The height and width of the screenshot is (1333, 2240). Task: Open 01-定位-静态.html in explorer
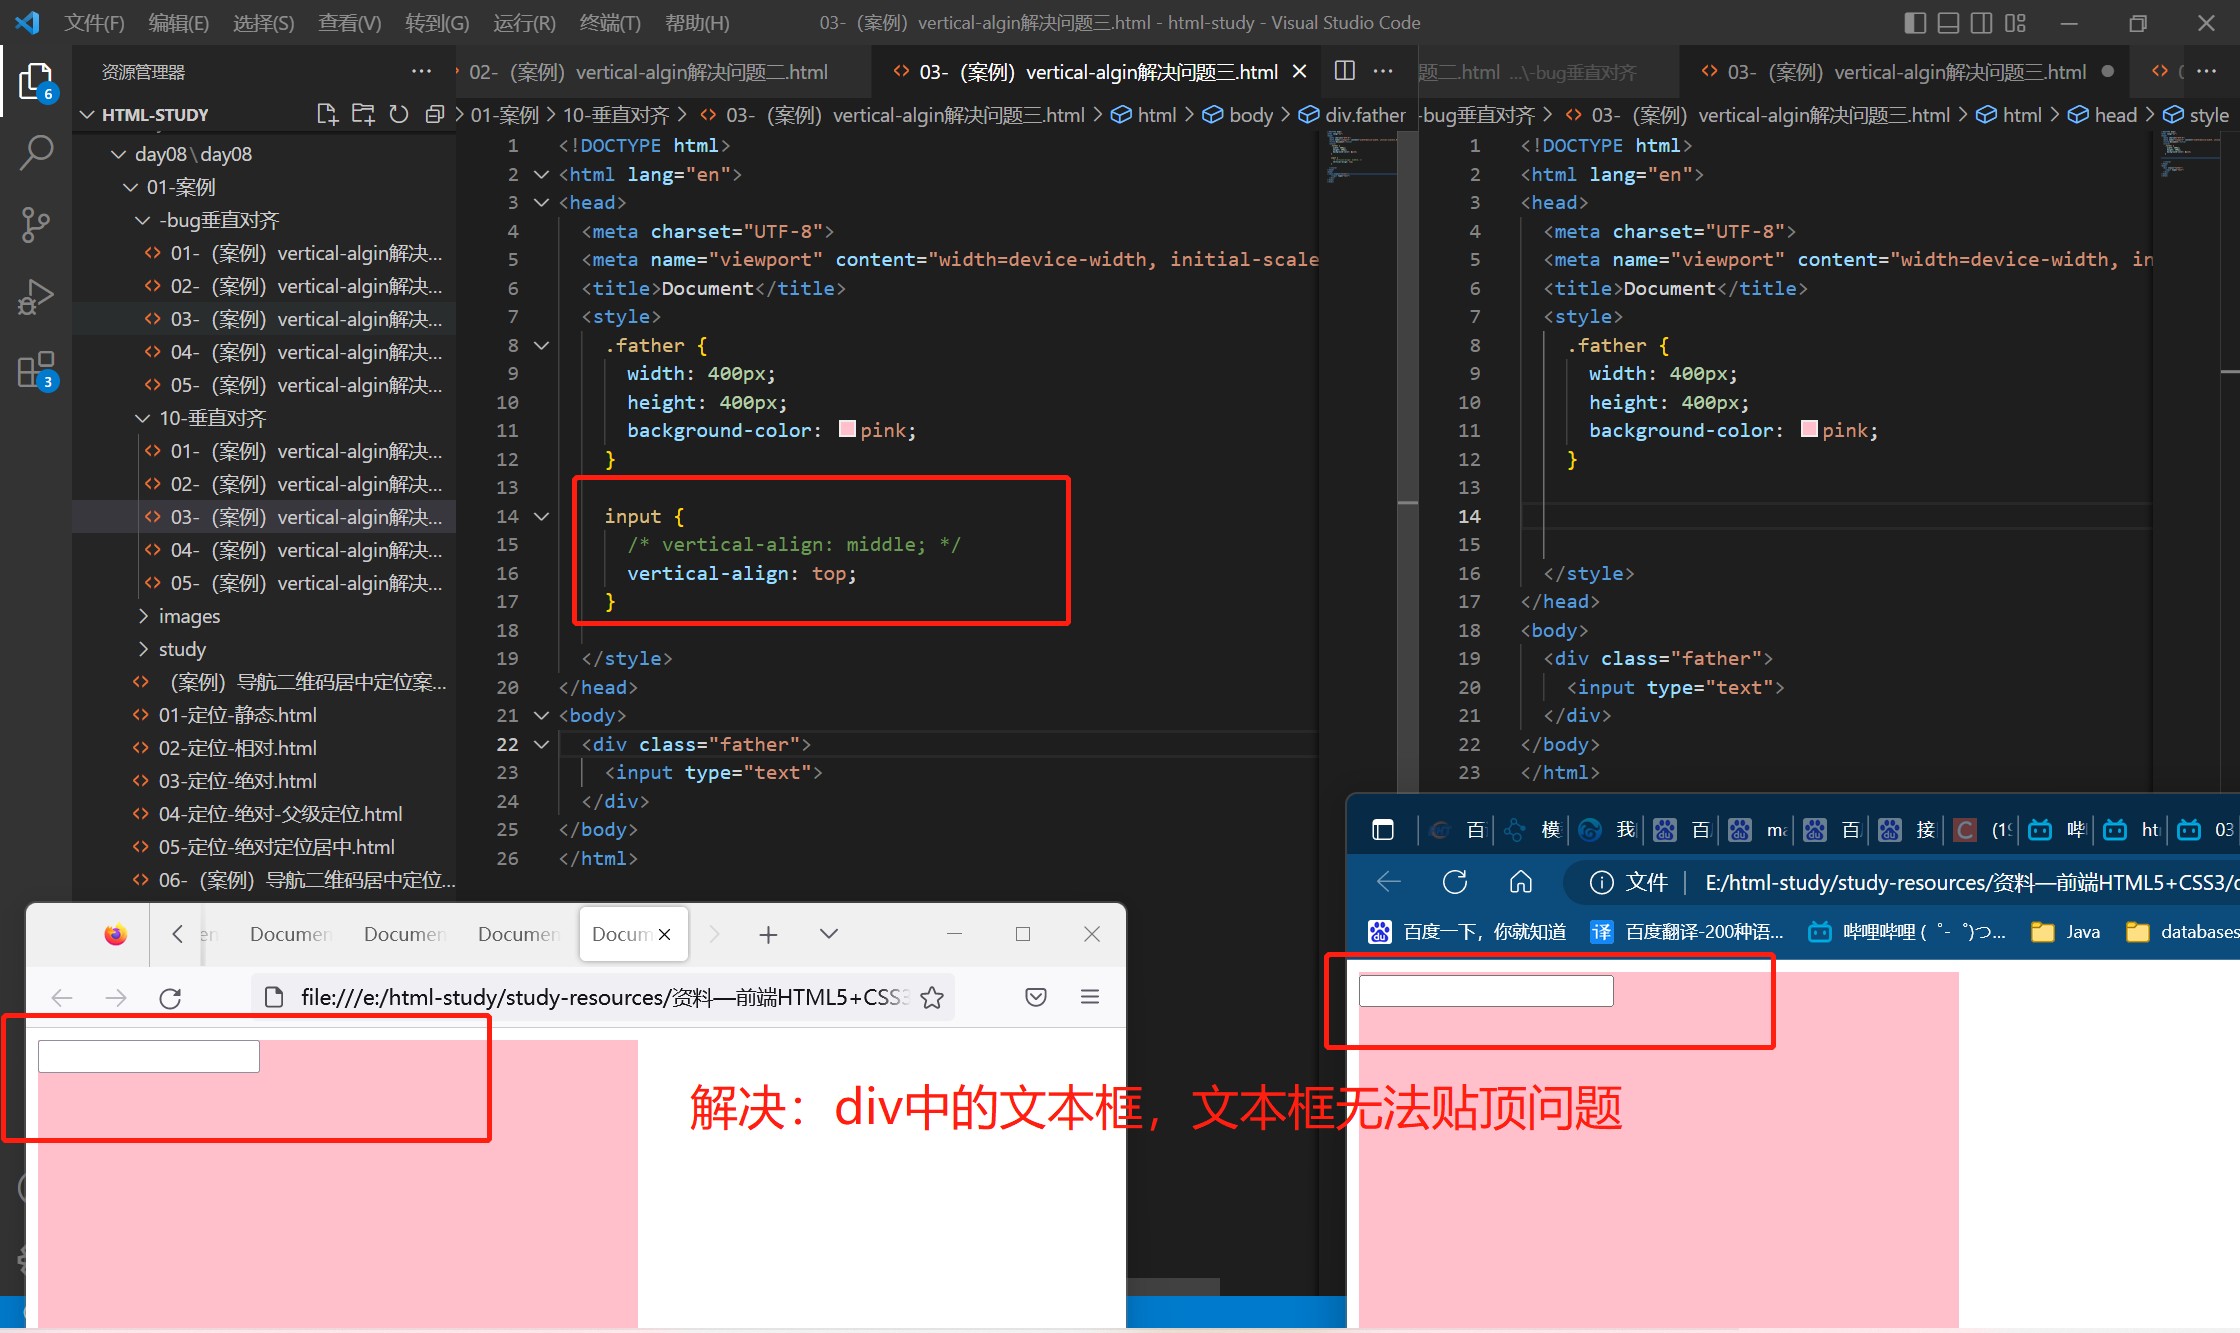coord(237,715)
